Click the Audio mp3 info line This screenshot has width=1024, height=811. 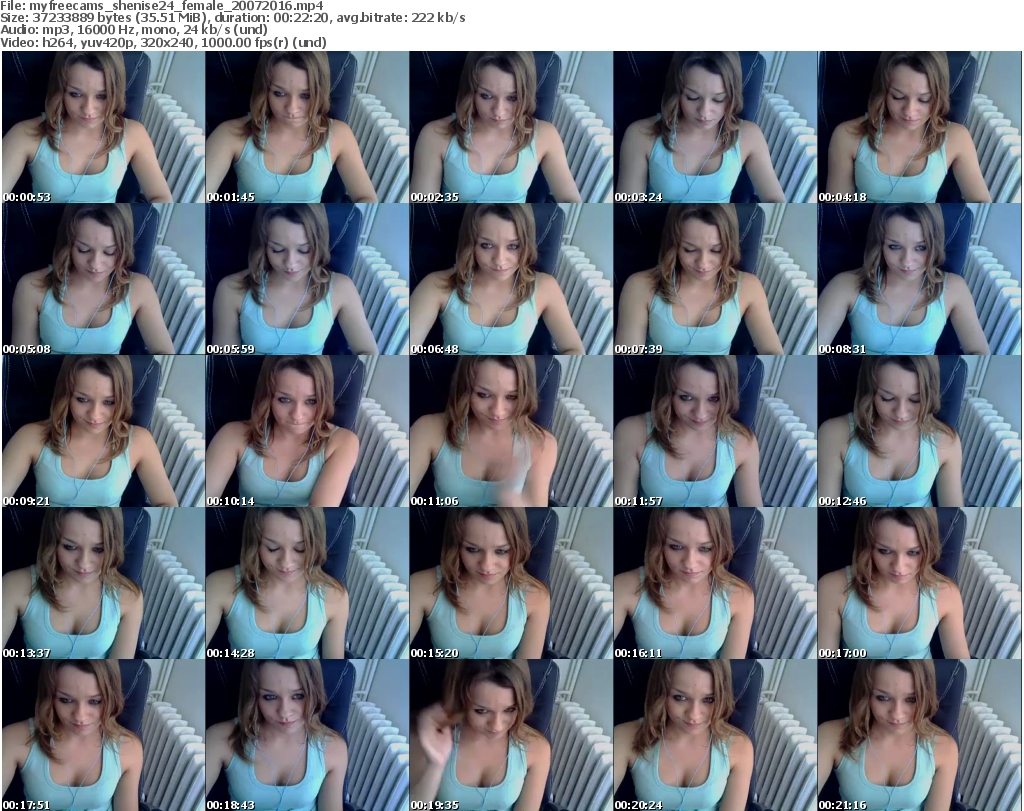pos(134,30)
